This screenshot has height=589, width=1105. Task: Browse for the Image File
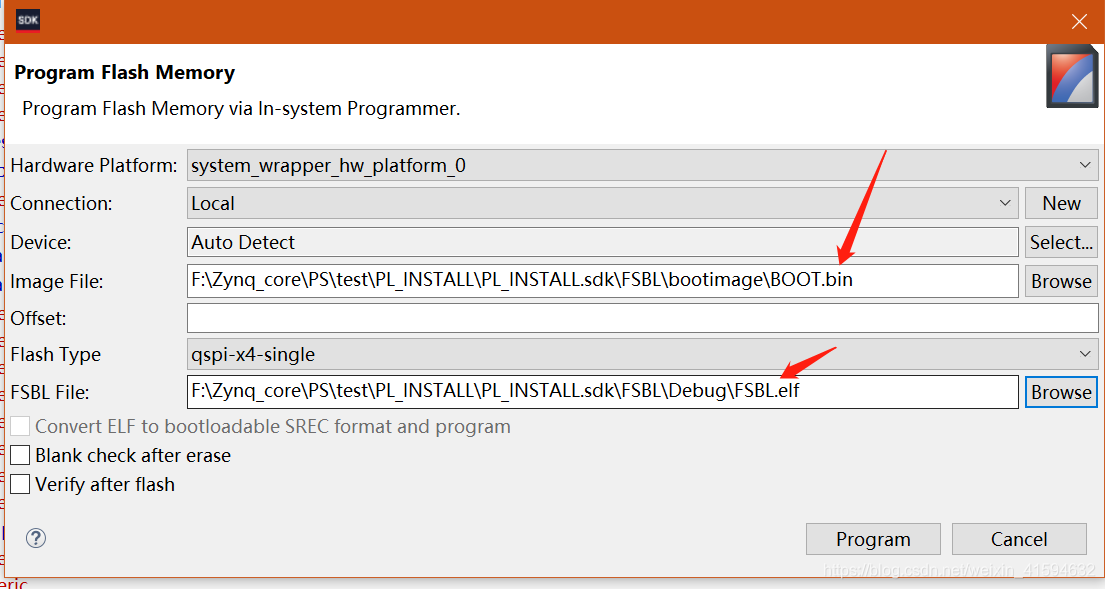[x=1061, y=281]
